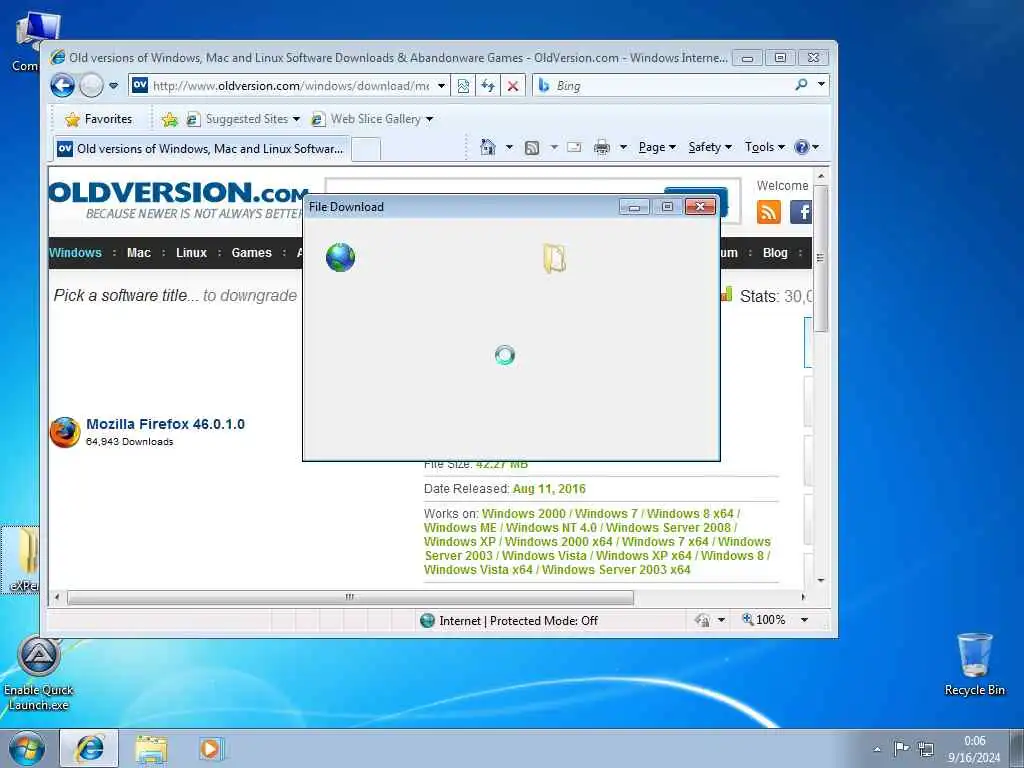This screenshot has width=1024, height=768.
Task: Click the Facebook icon on page
Action: [801, 212]
